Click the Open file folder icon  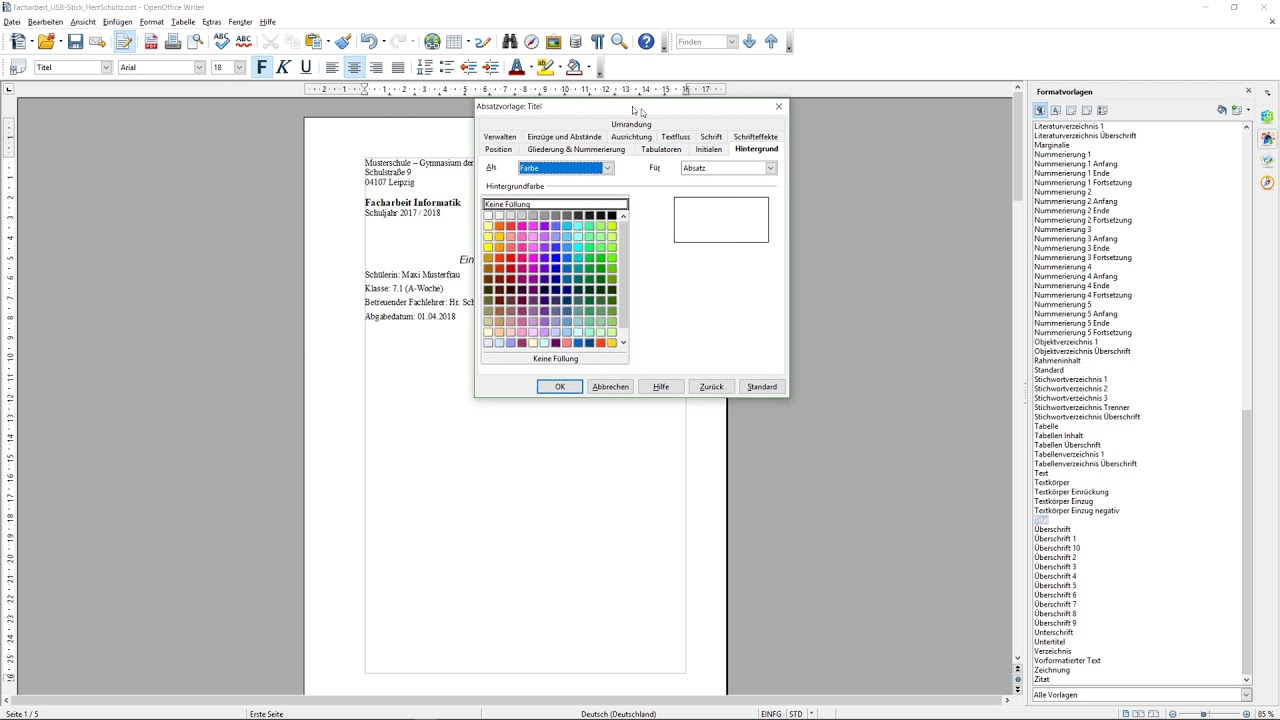[46, 42]
